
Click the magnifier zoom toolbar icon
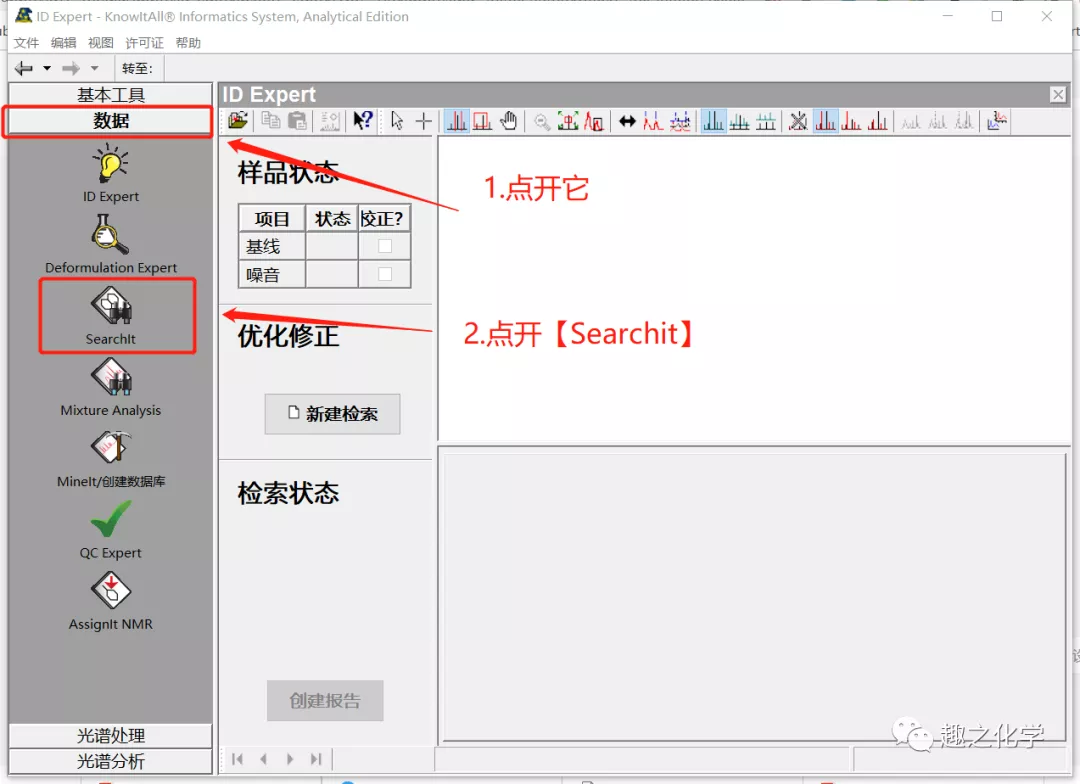[542, 122]
